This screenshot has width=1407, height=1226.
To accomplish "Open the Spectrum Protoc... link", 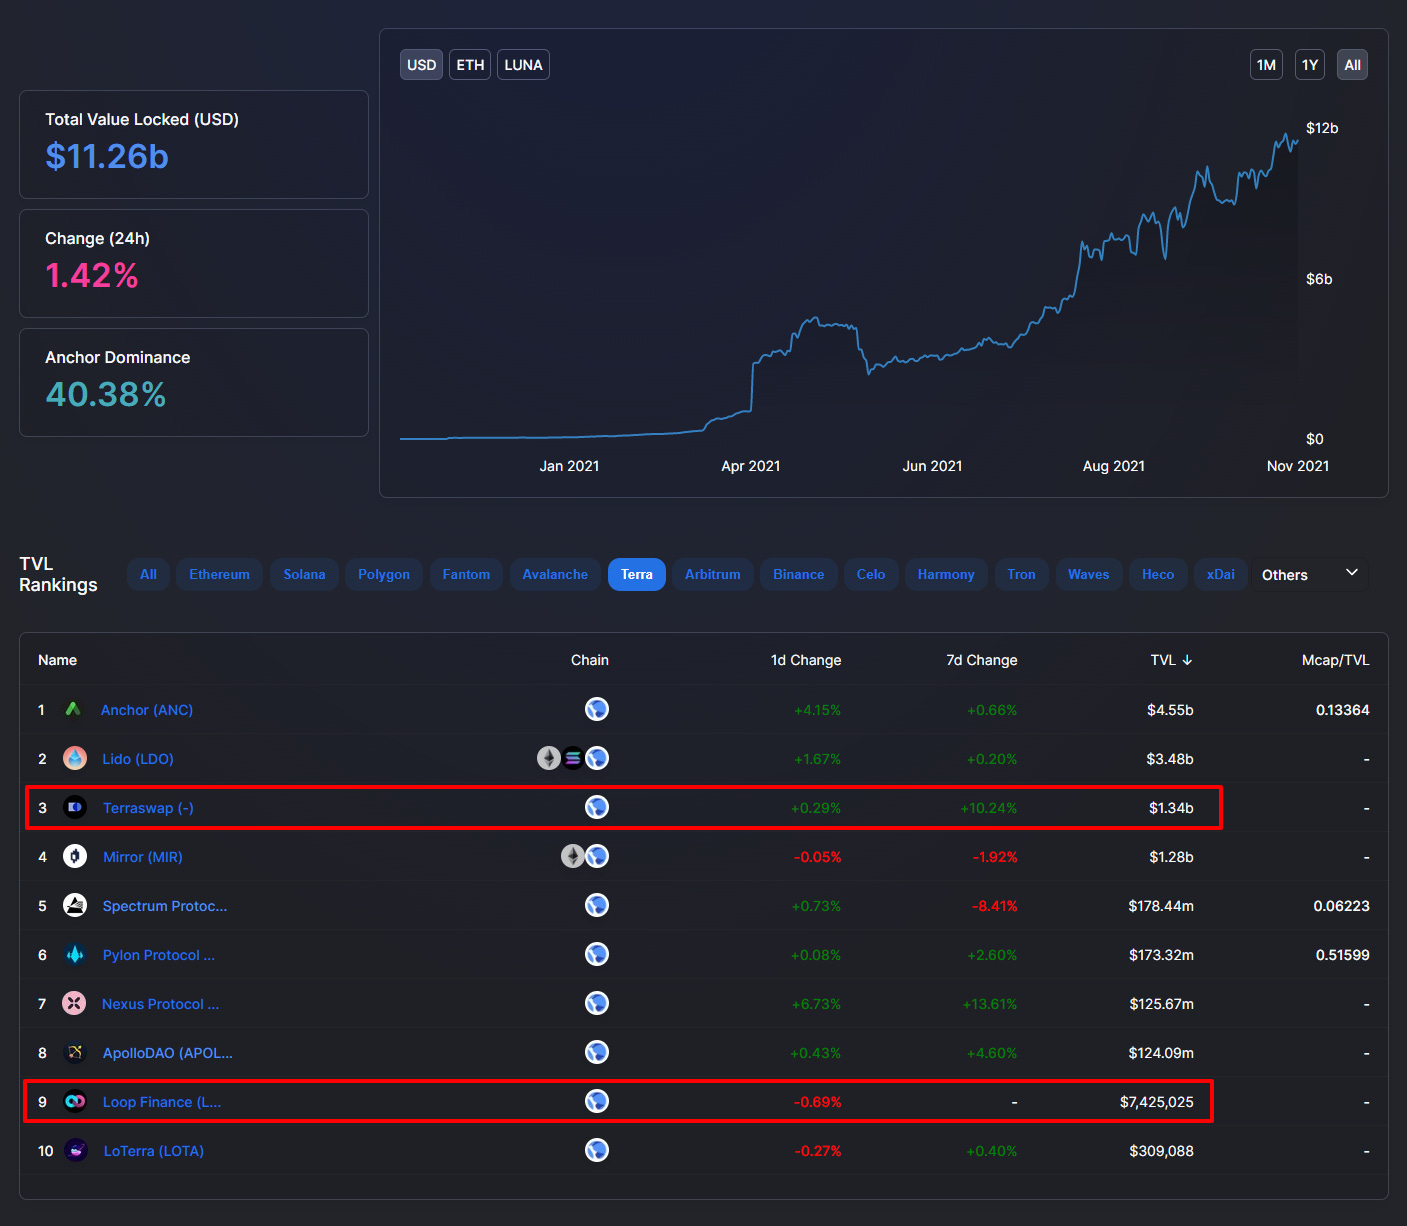I will [x=165, y=906].
